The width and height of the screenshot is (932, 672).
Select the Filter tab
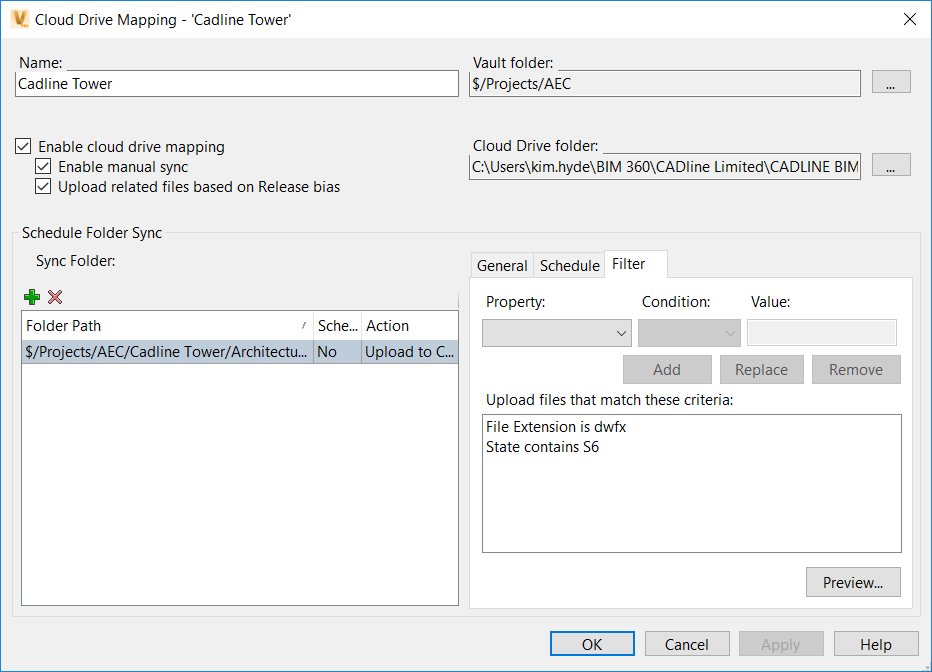[635, 264]
